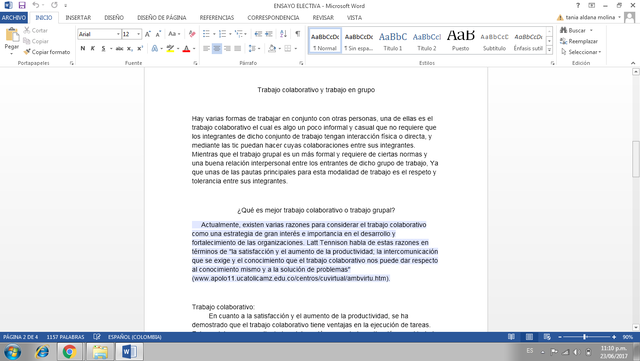Show paragraph marks pilcrow

pos(298,34)
